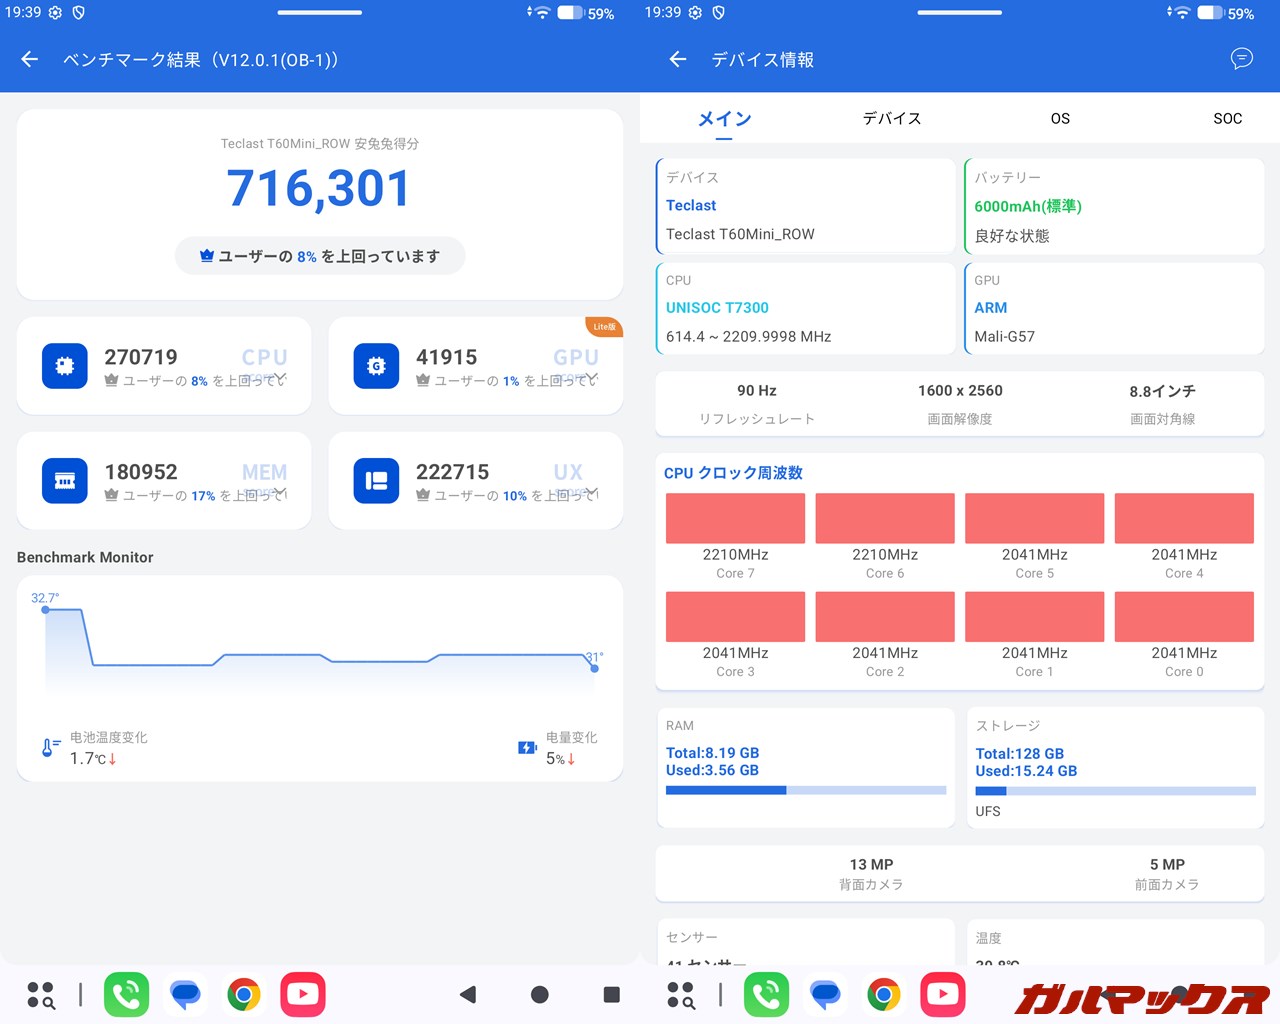Screen dimensions: 1280x1024
Task: Open Phone app in right dock
Action: tap(767, 995)
